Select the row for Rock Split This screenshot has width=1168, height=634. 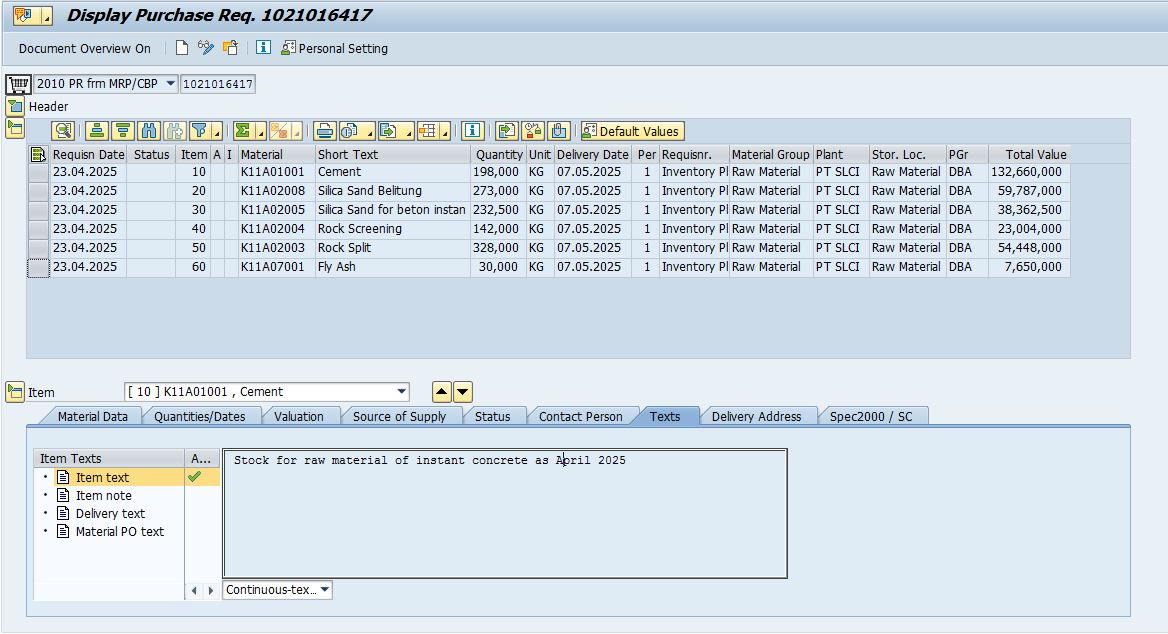pyautogui.click(x=38, y=248)
